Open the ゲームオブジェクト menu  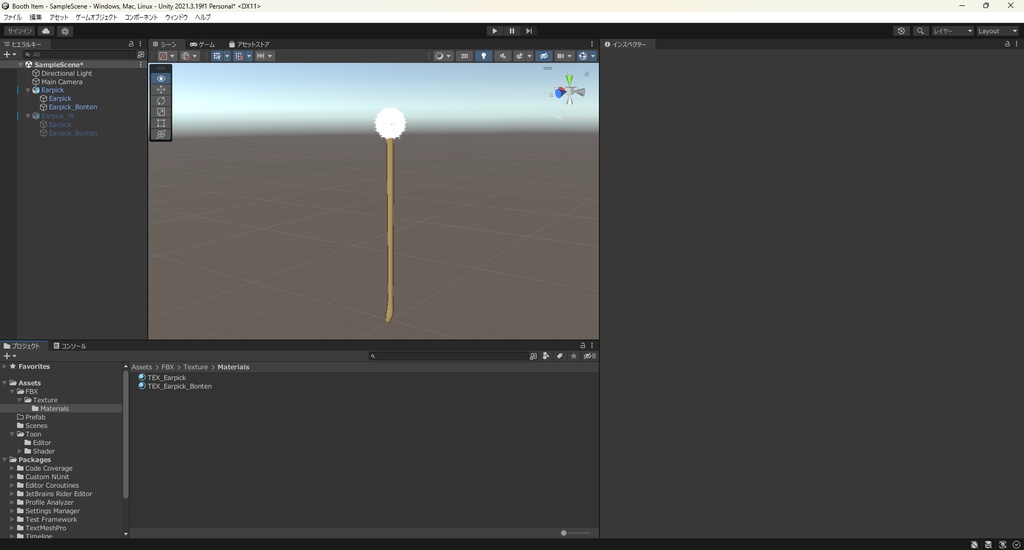pyautogui.click(x=96, y=18)
